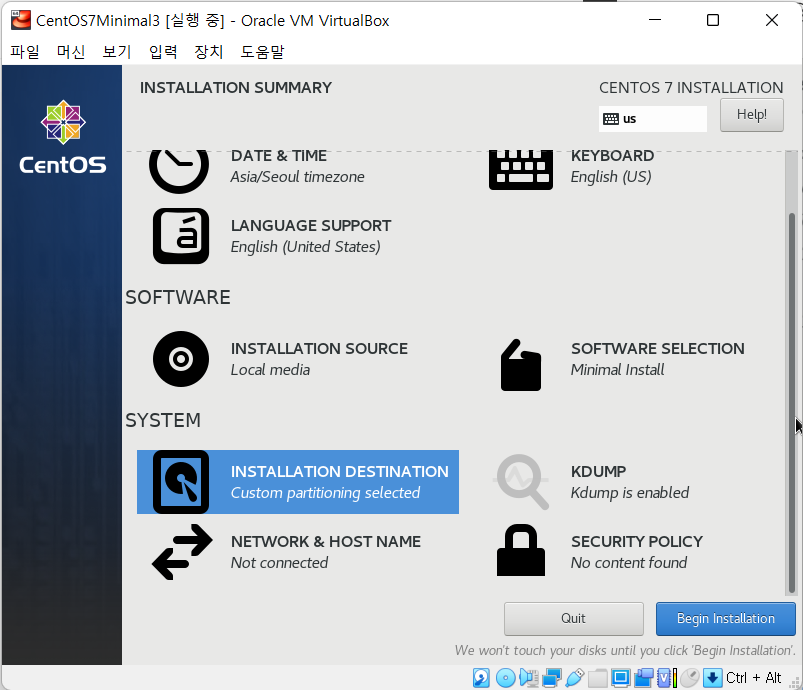Viewport: 803px width, 690px height.
Task: Click the us keyboard layout indicator
Action: click(x=652, y=119)
